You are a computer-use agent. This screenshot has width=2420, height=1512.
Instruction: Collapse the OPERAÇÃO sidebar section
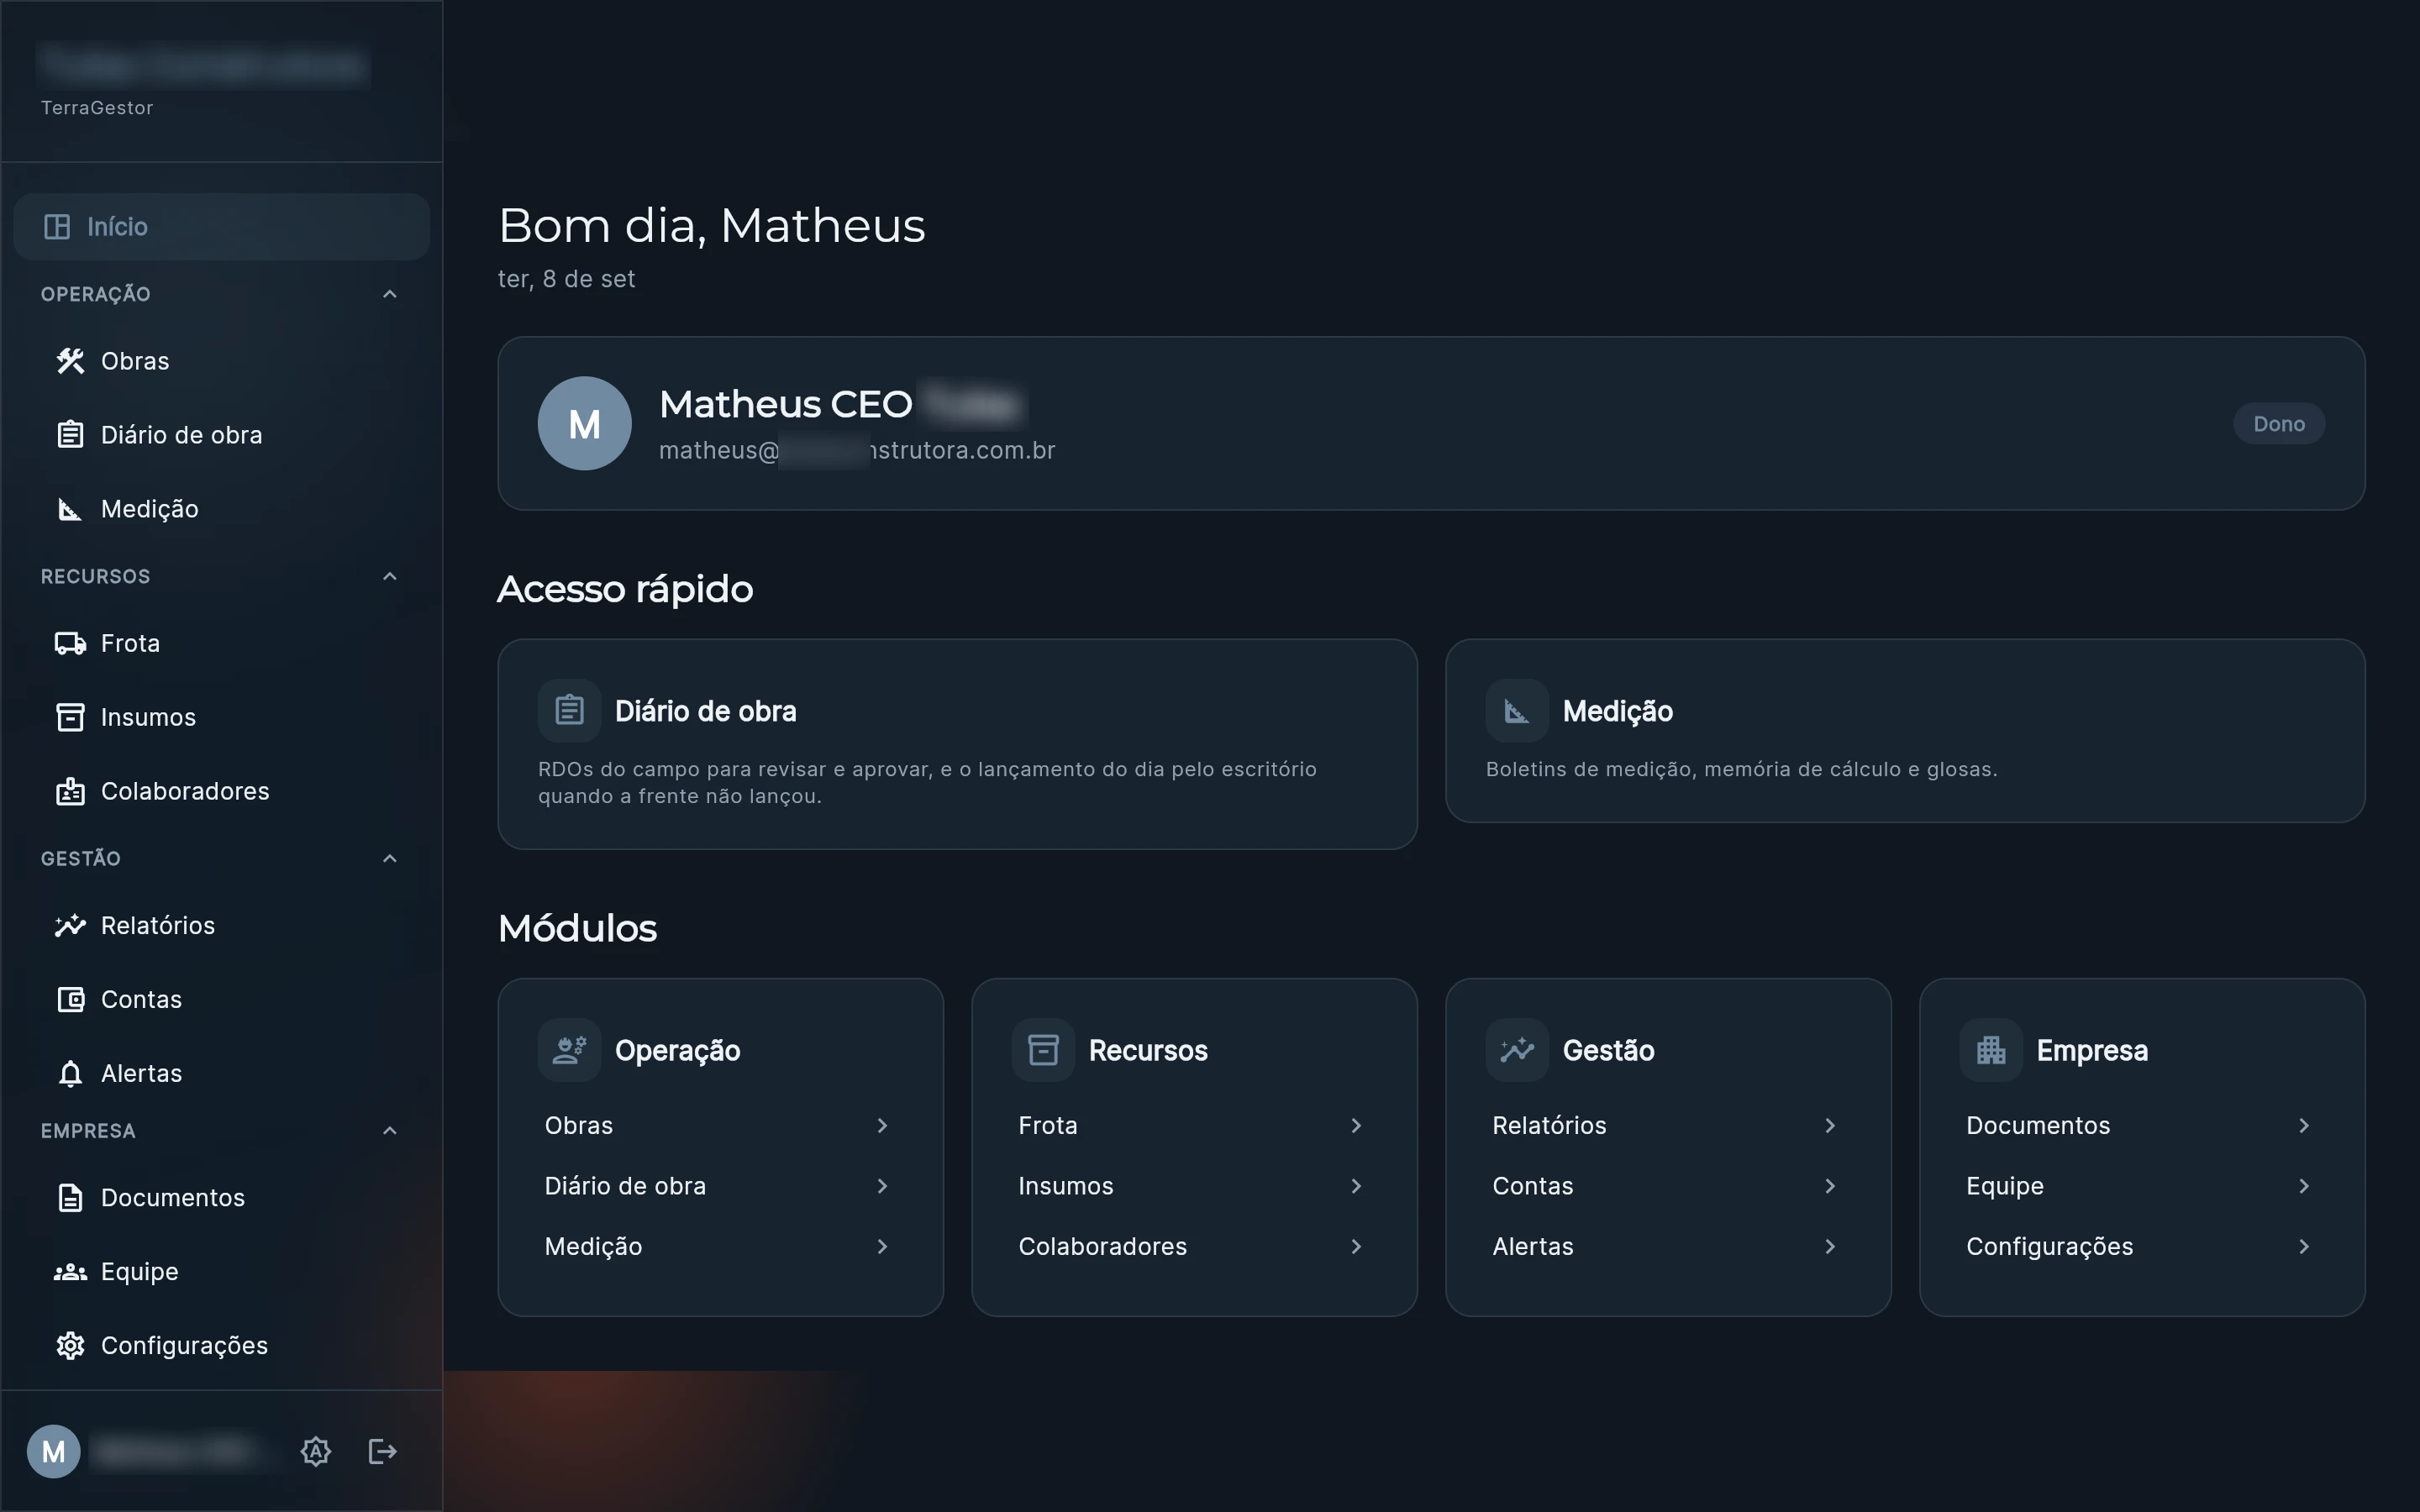[x=390, y=294]
